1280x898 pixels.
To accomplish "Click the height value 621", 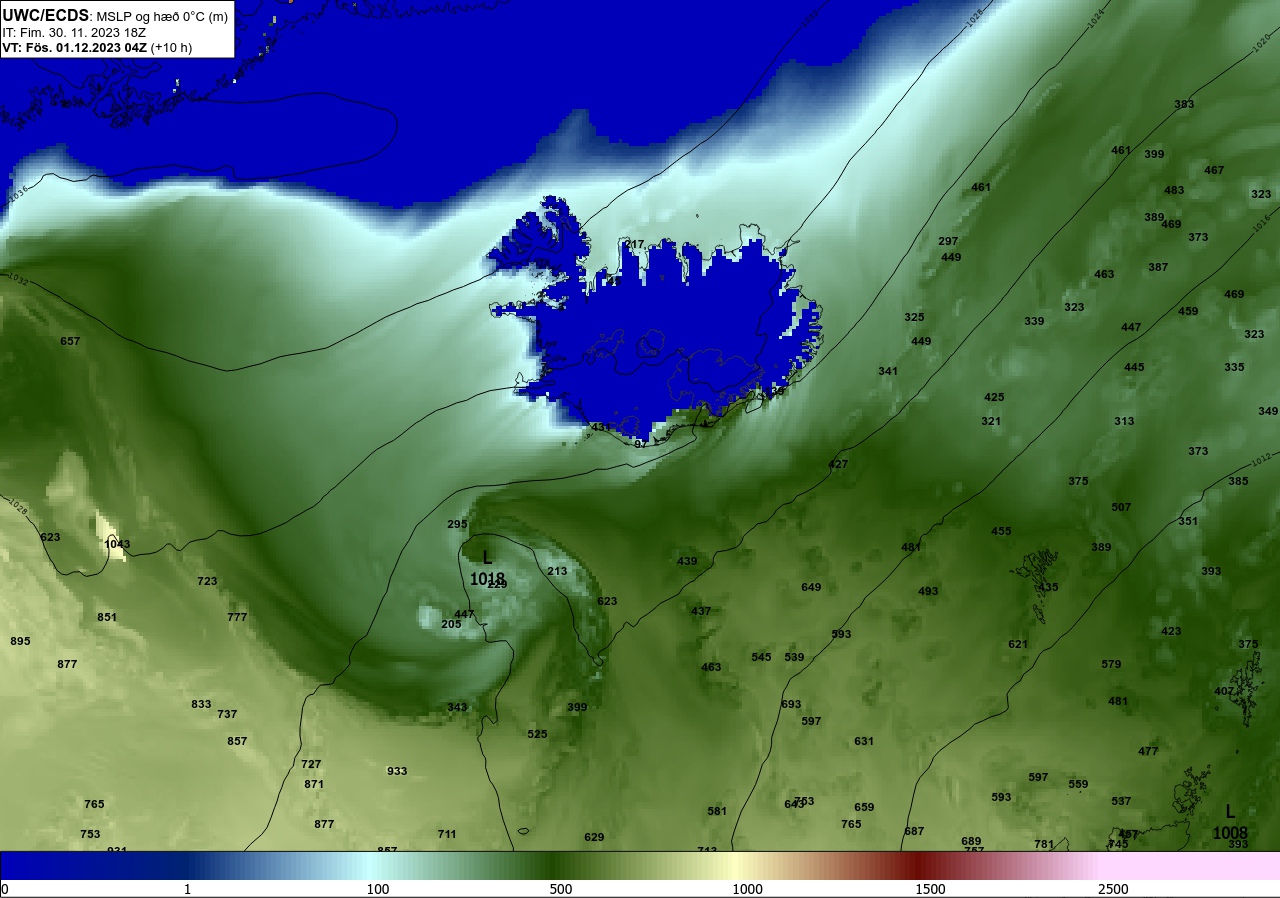I will tap(1018, 644).
